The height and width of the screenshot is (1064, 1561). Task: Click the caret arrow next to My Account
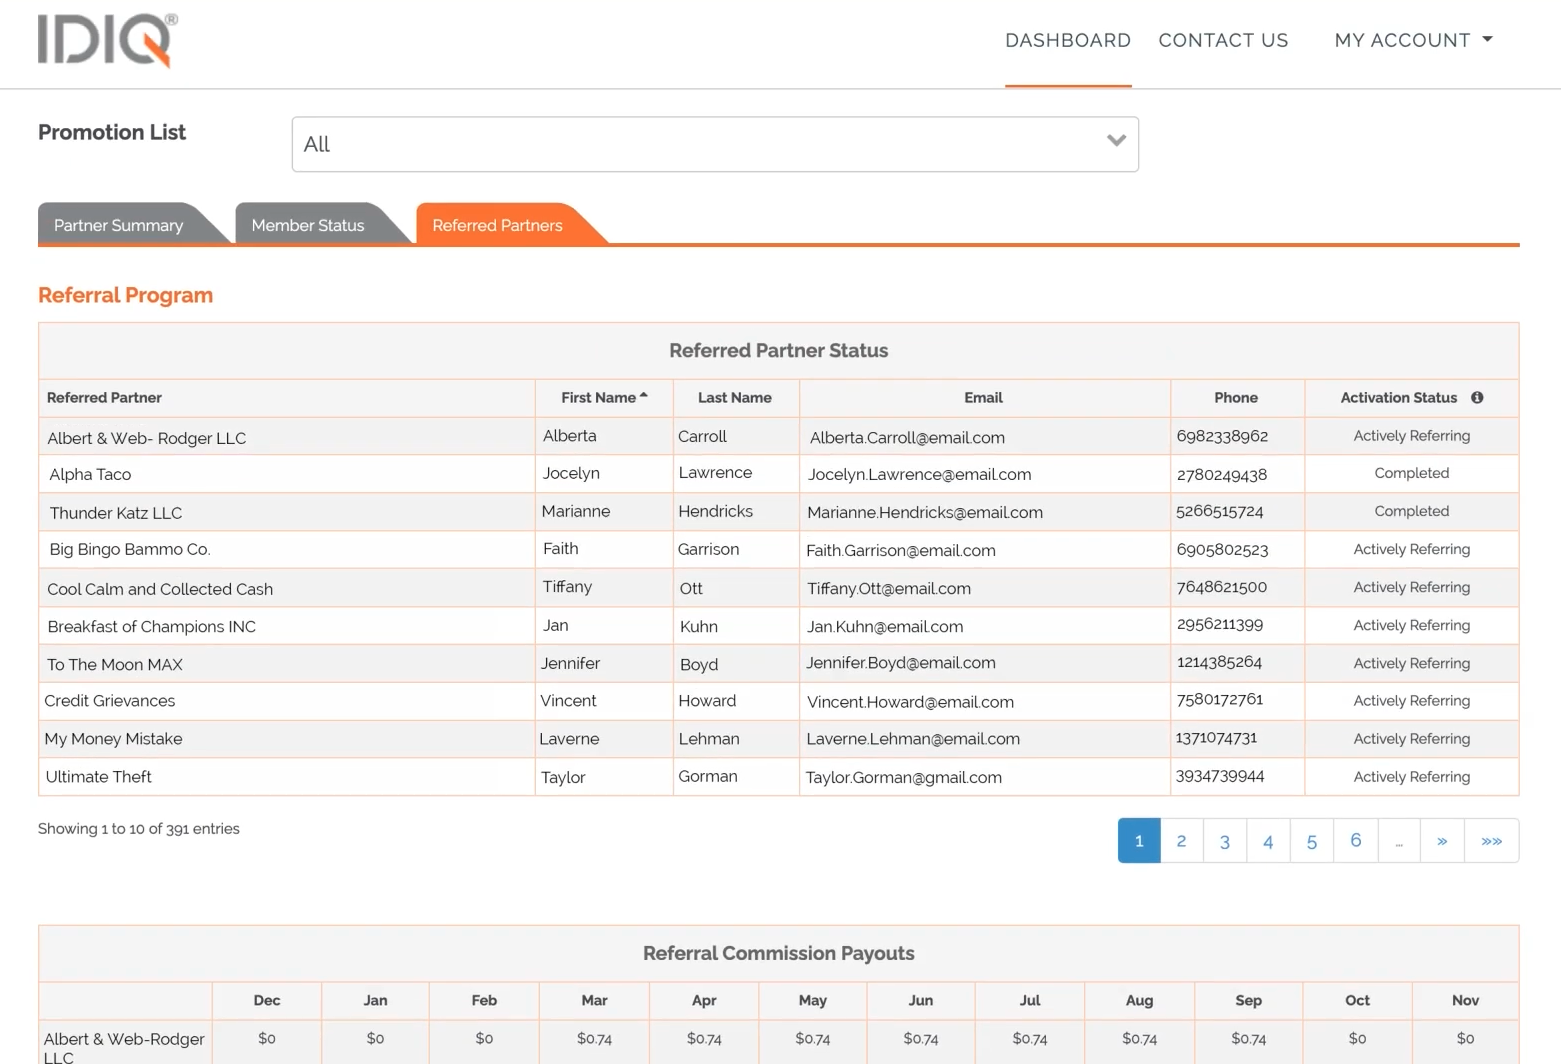(1489, 40)
